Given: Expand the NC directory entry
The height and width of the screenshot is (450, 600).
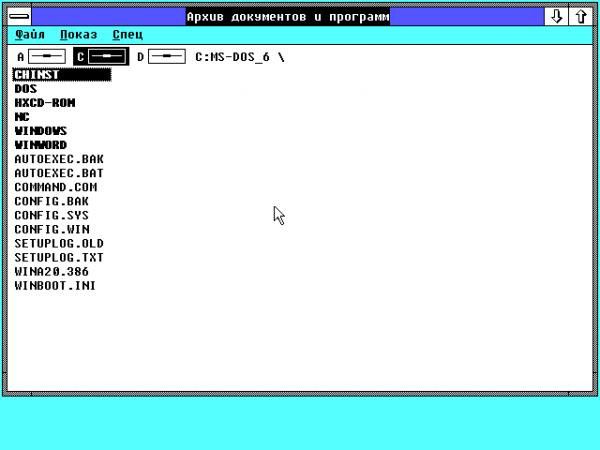Looking at the screenshot, I should (x=22, y=116).
